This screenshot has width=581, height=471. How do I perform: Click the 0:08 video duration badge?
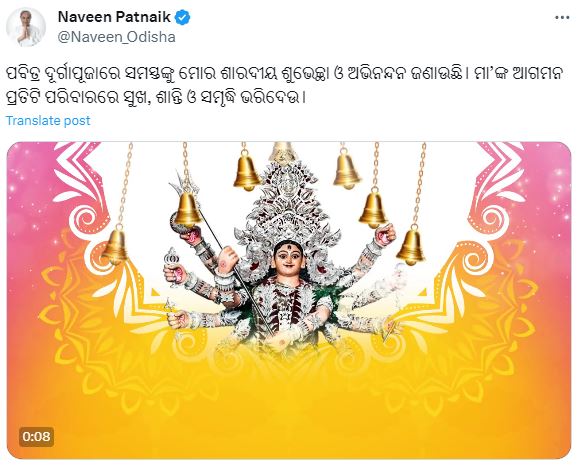coord(36,437)
